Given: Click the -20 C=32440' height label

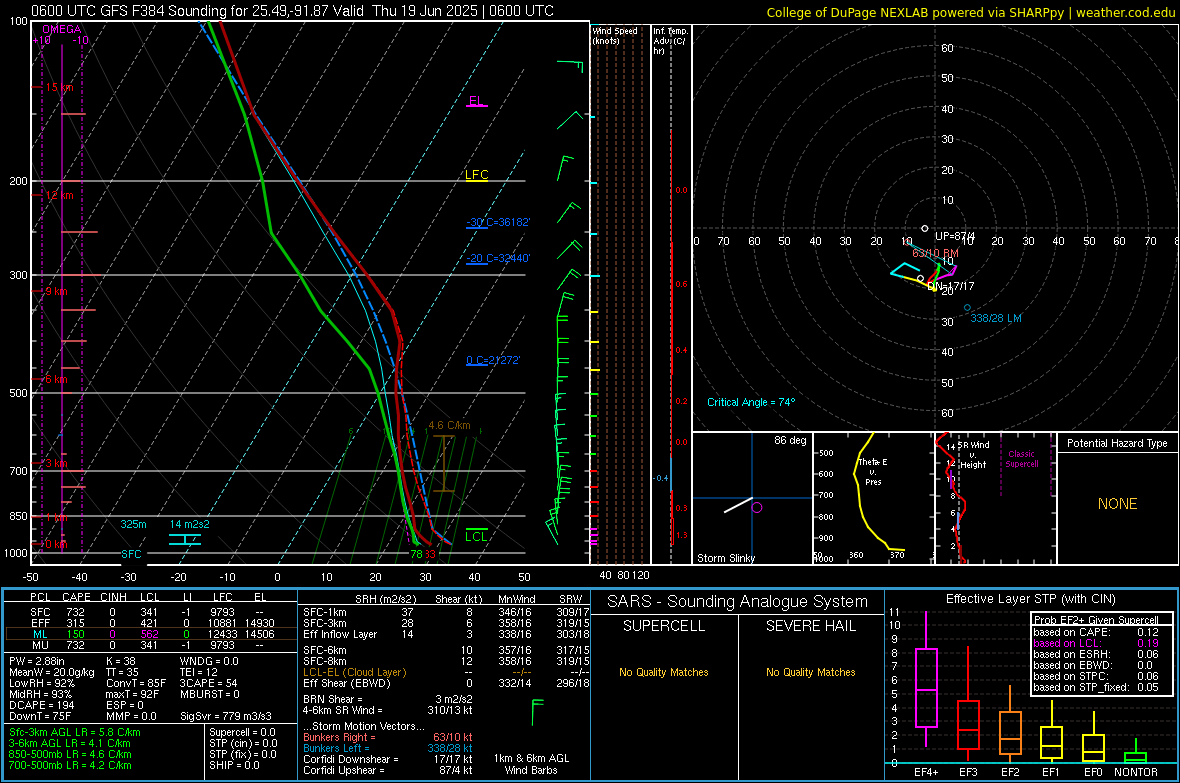Looking at the screenshot, I should coord(498,258).
